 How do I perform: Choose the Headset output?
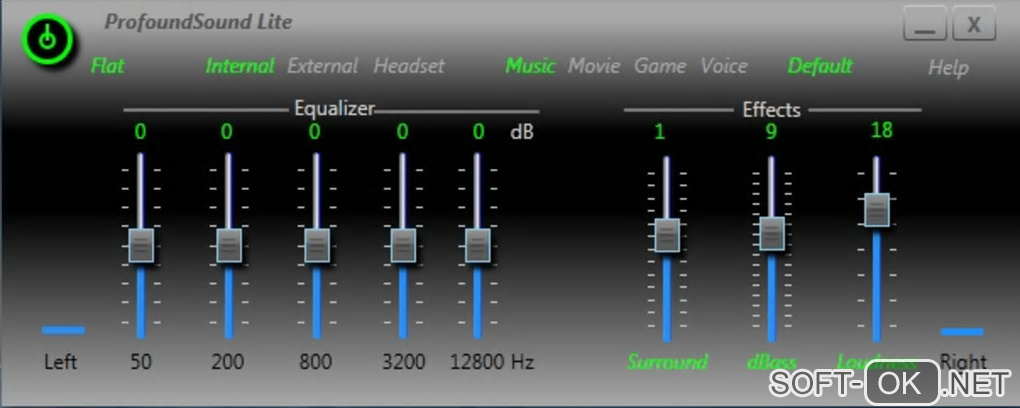point(409,66)
